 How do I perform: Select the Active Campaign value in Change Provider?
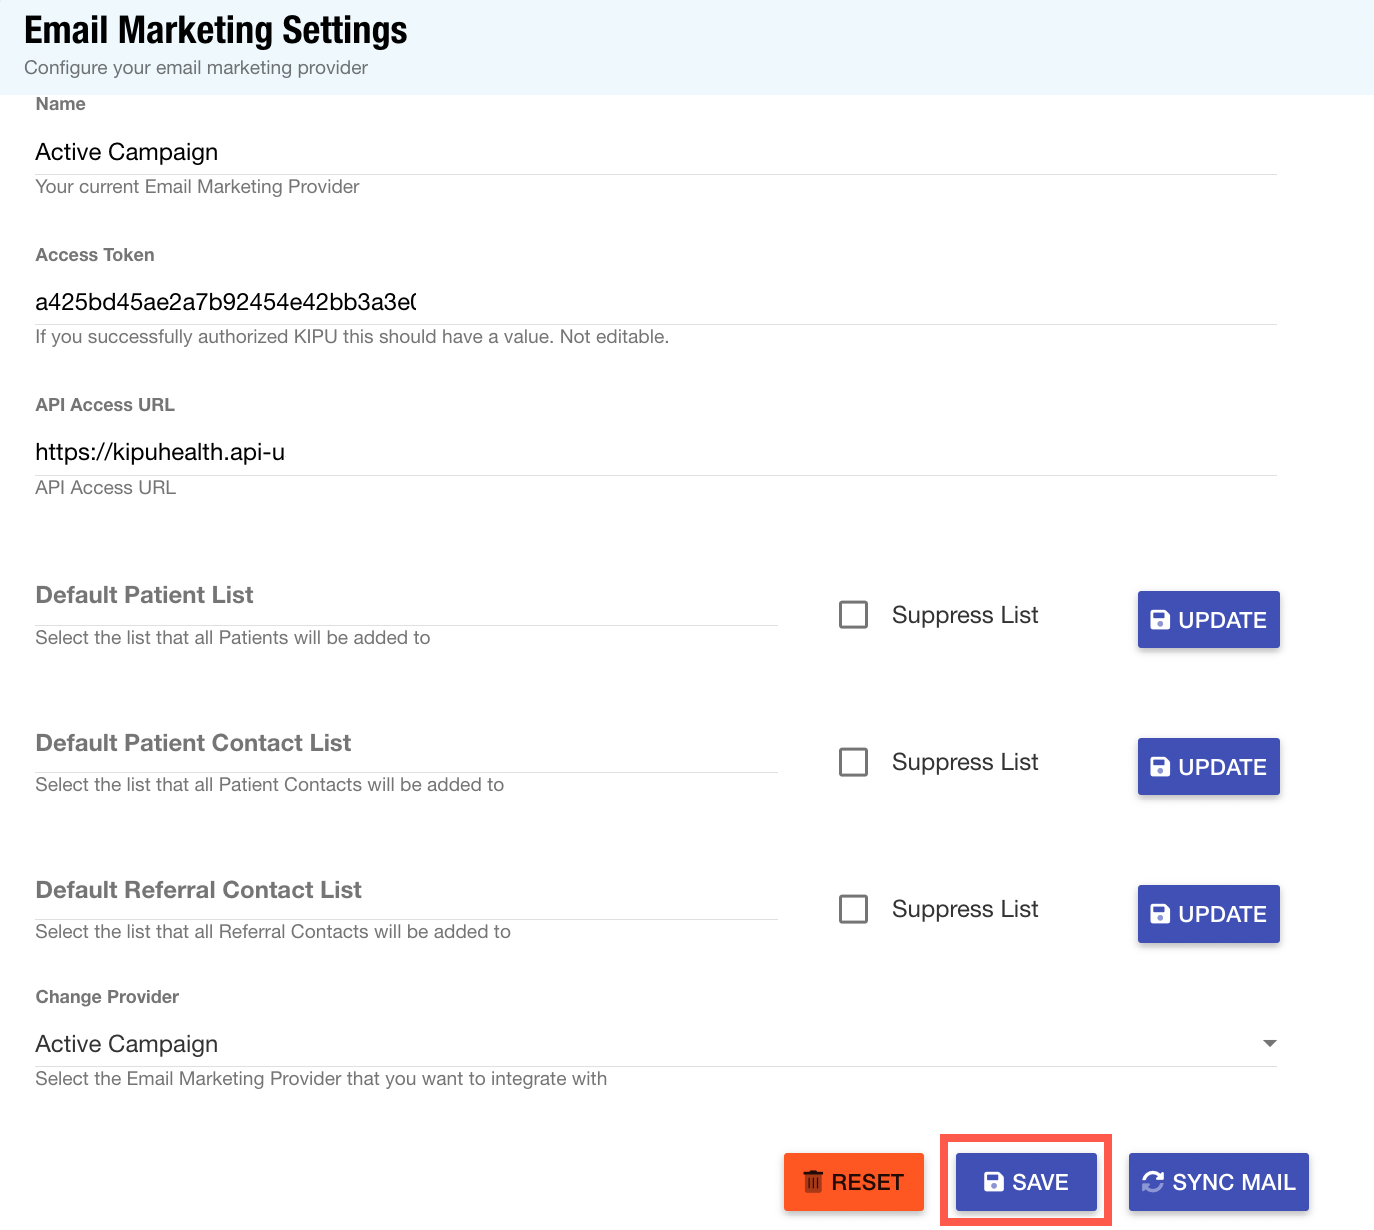point(127,1044)
